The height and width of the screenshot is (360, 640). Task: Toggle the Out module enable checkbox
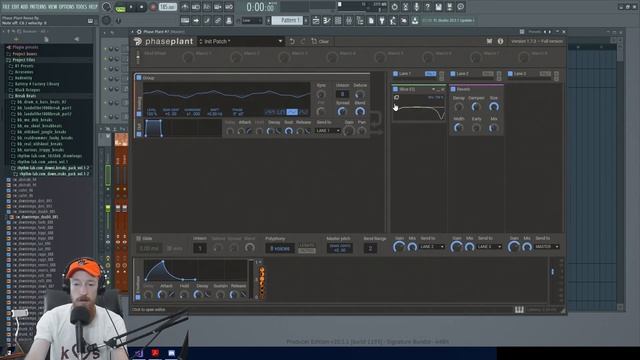(139, 134)
